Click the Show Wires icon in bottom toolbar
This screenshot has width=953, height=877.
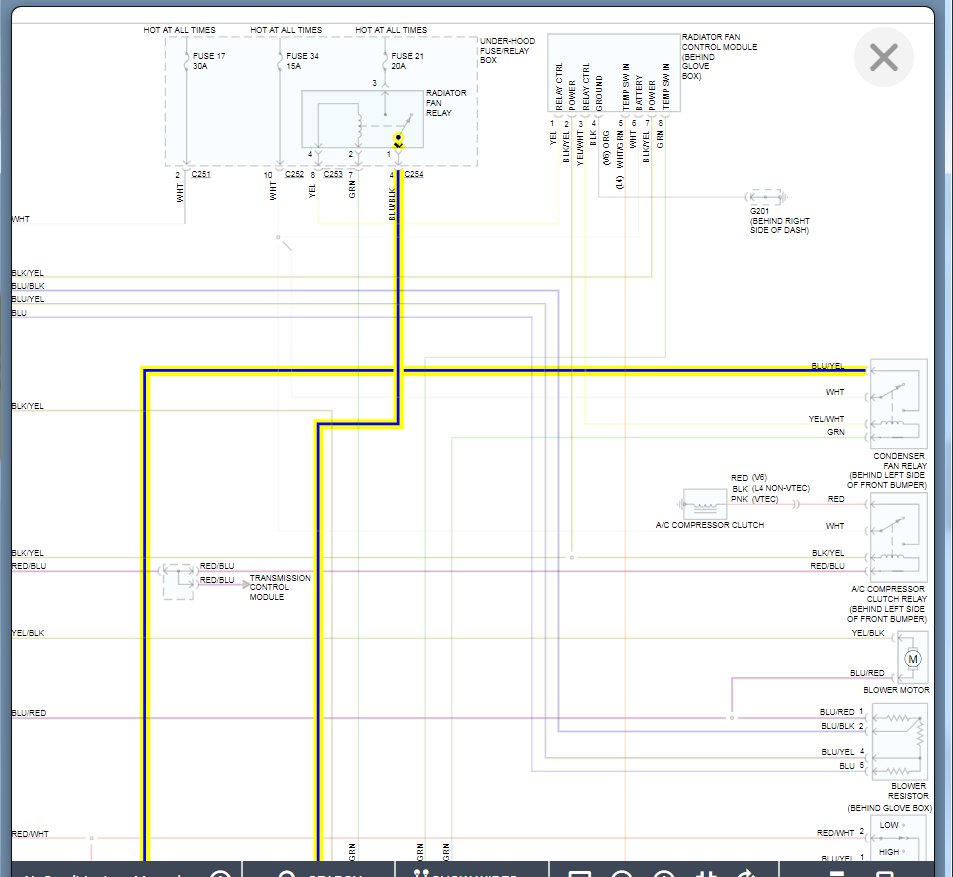pos(421,873)
